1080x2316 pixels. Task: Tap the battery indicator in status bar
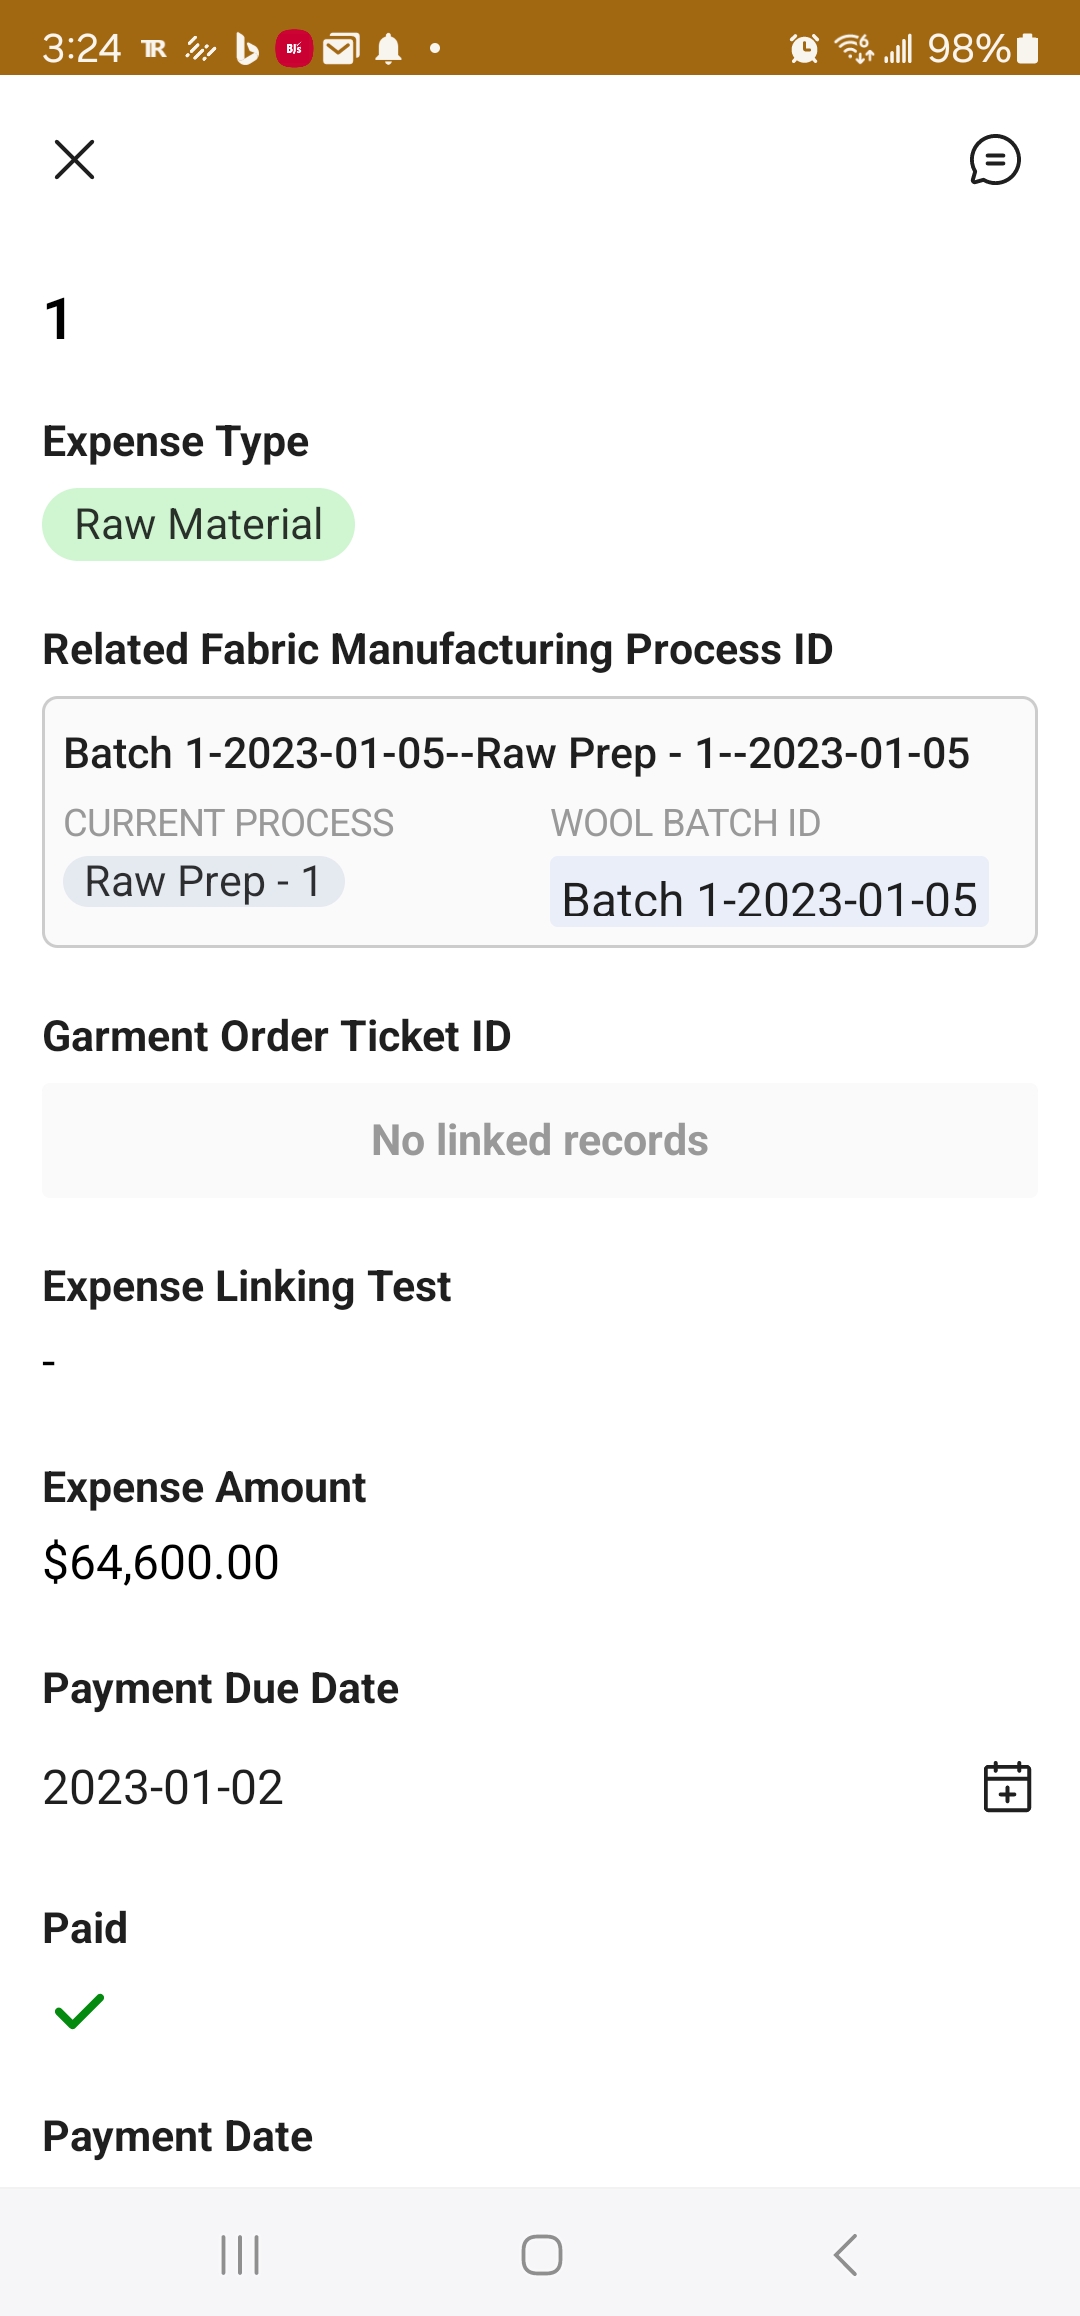[x=1027, y=48]
